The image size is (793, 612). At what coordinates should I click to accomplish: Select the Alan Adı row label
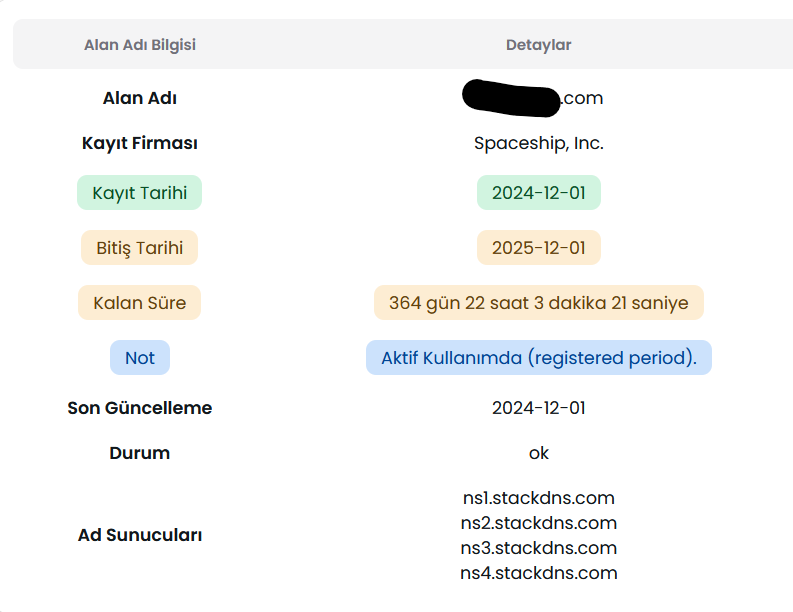point(140,98)
